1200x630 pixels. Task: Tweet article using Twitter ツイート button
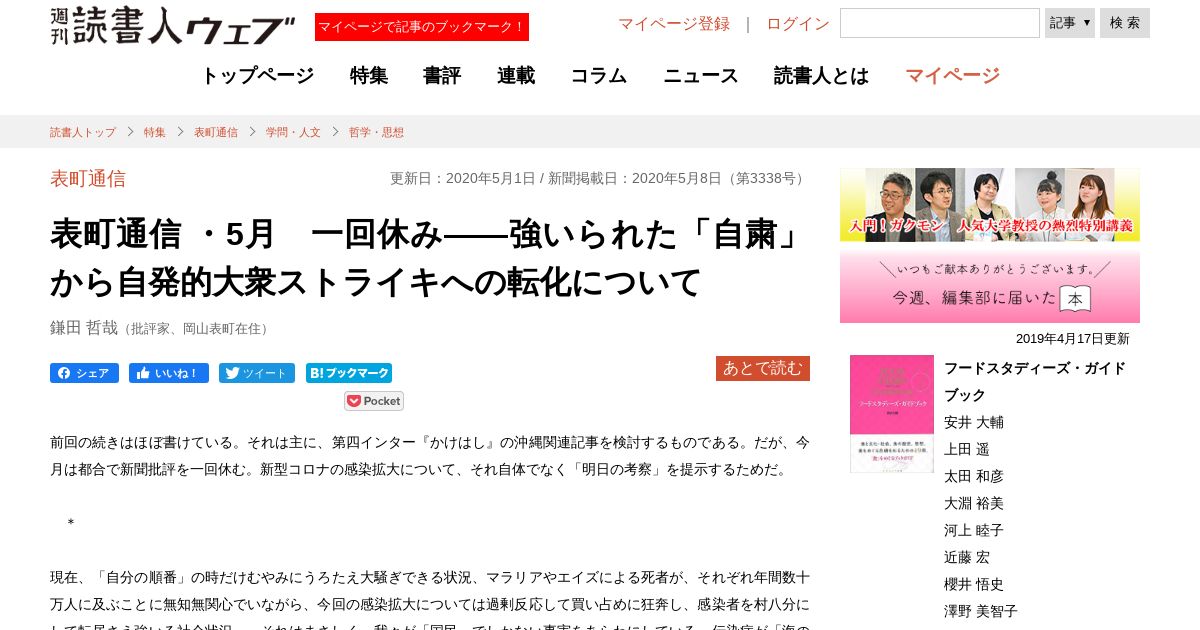(257, 373)
